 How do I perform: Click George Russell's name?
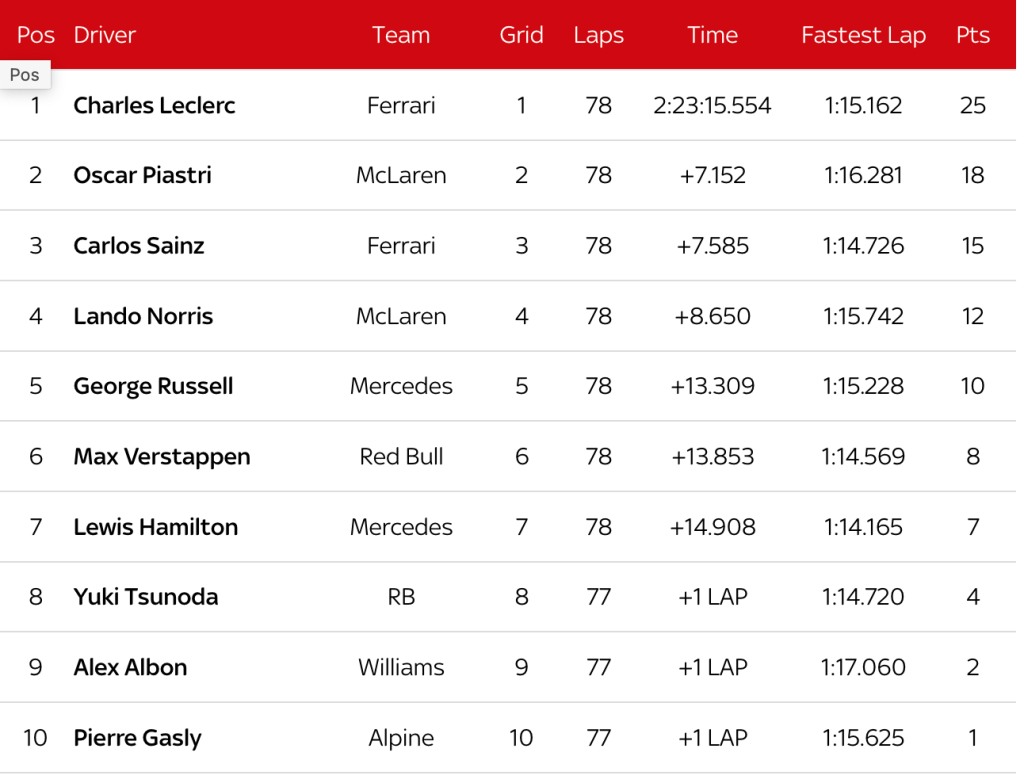pos(153,386)
